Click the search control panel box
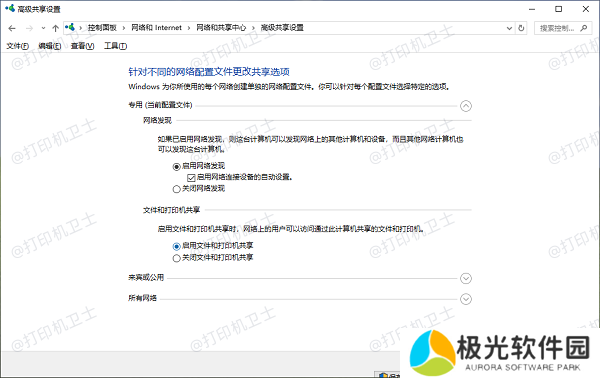 tap(563, 28)
